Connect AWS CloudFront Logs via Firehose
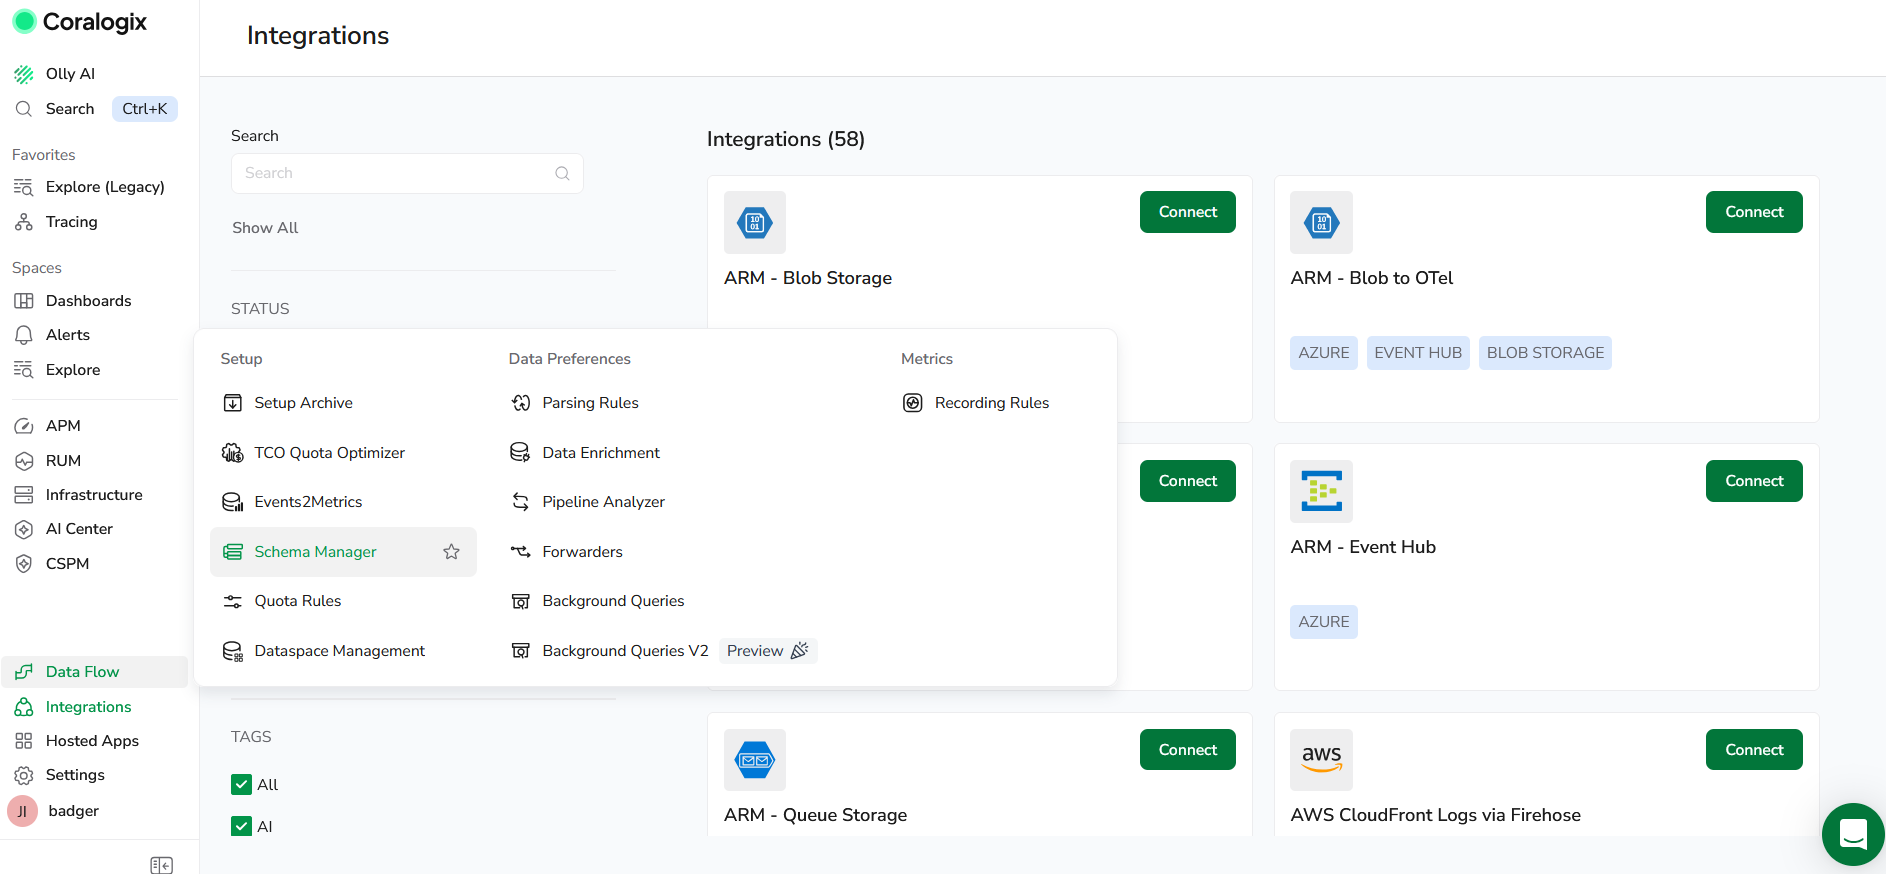This screenshot has height=874, width=1886. (x=1754, y=750)
